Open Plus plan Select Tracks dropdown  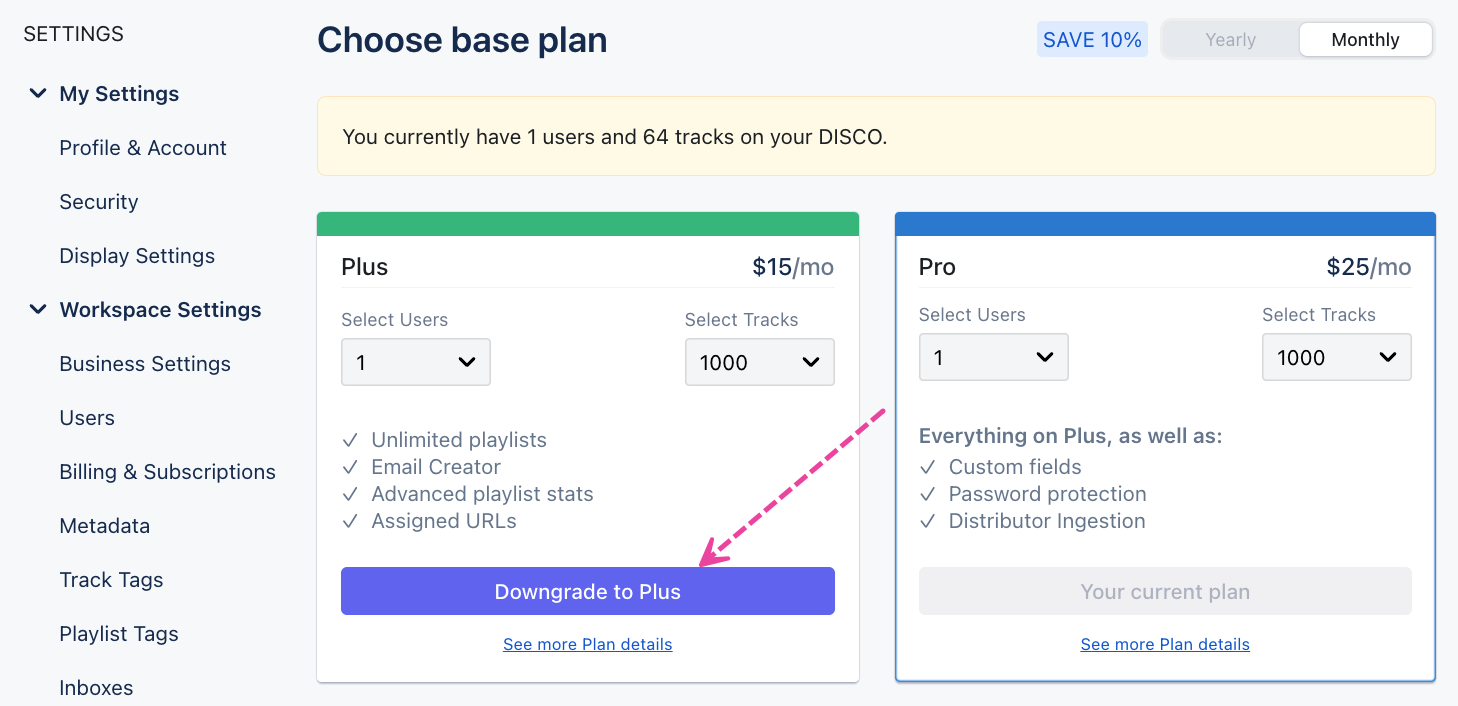(759, 362)
